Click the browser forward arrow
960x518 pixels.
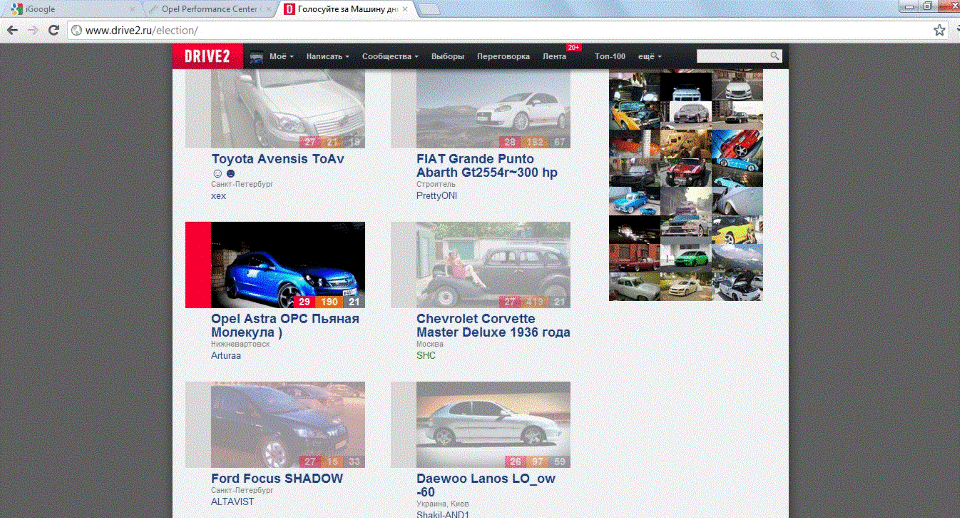[x=32, y=30]
